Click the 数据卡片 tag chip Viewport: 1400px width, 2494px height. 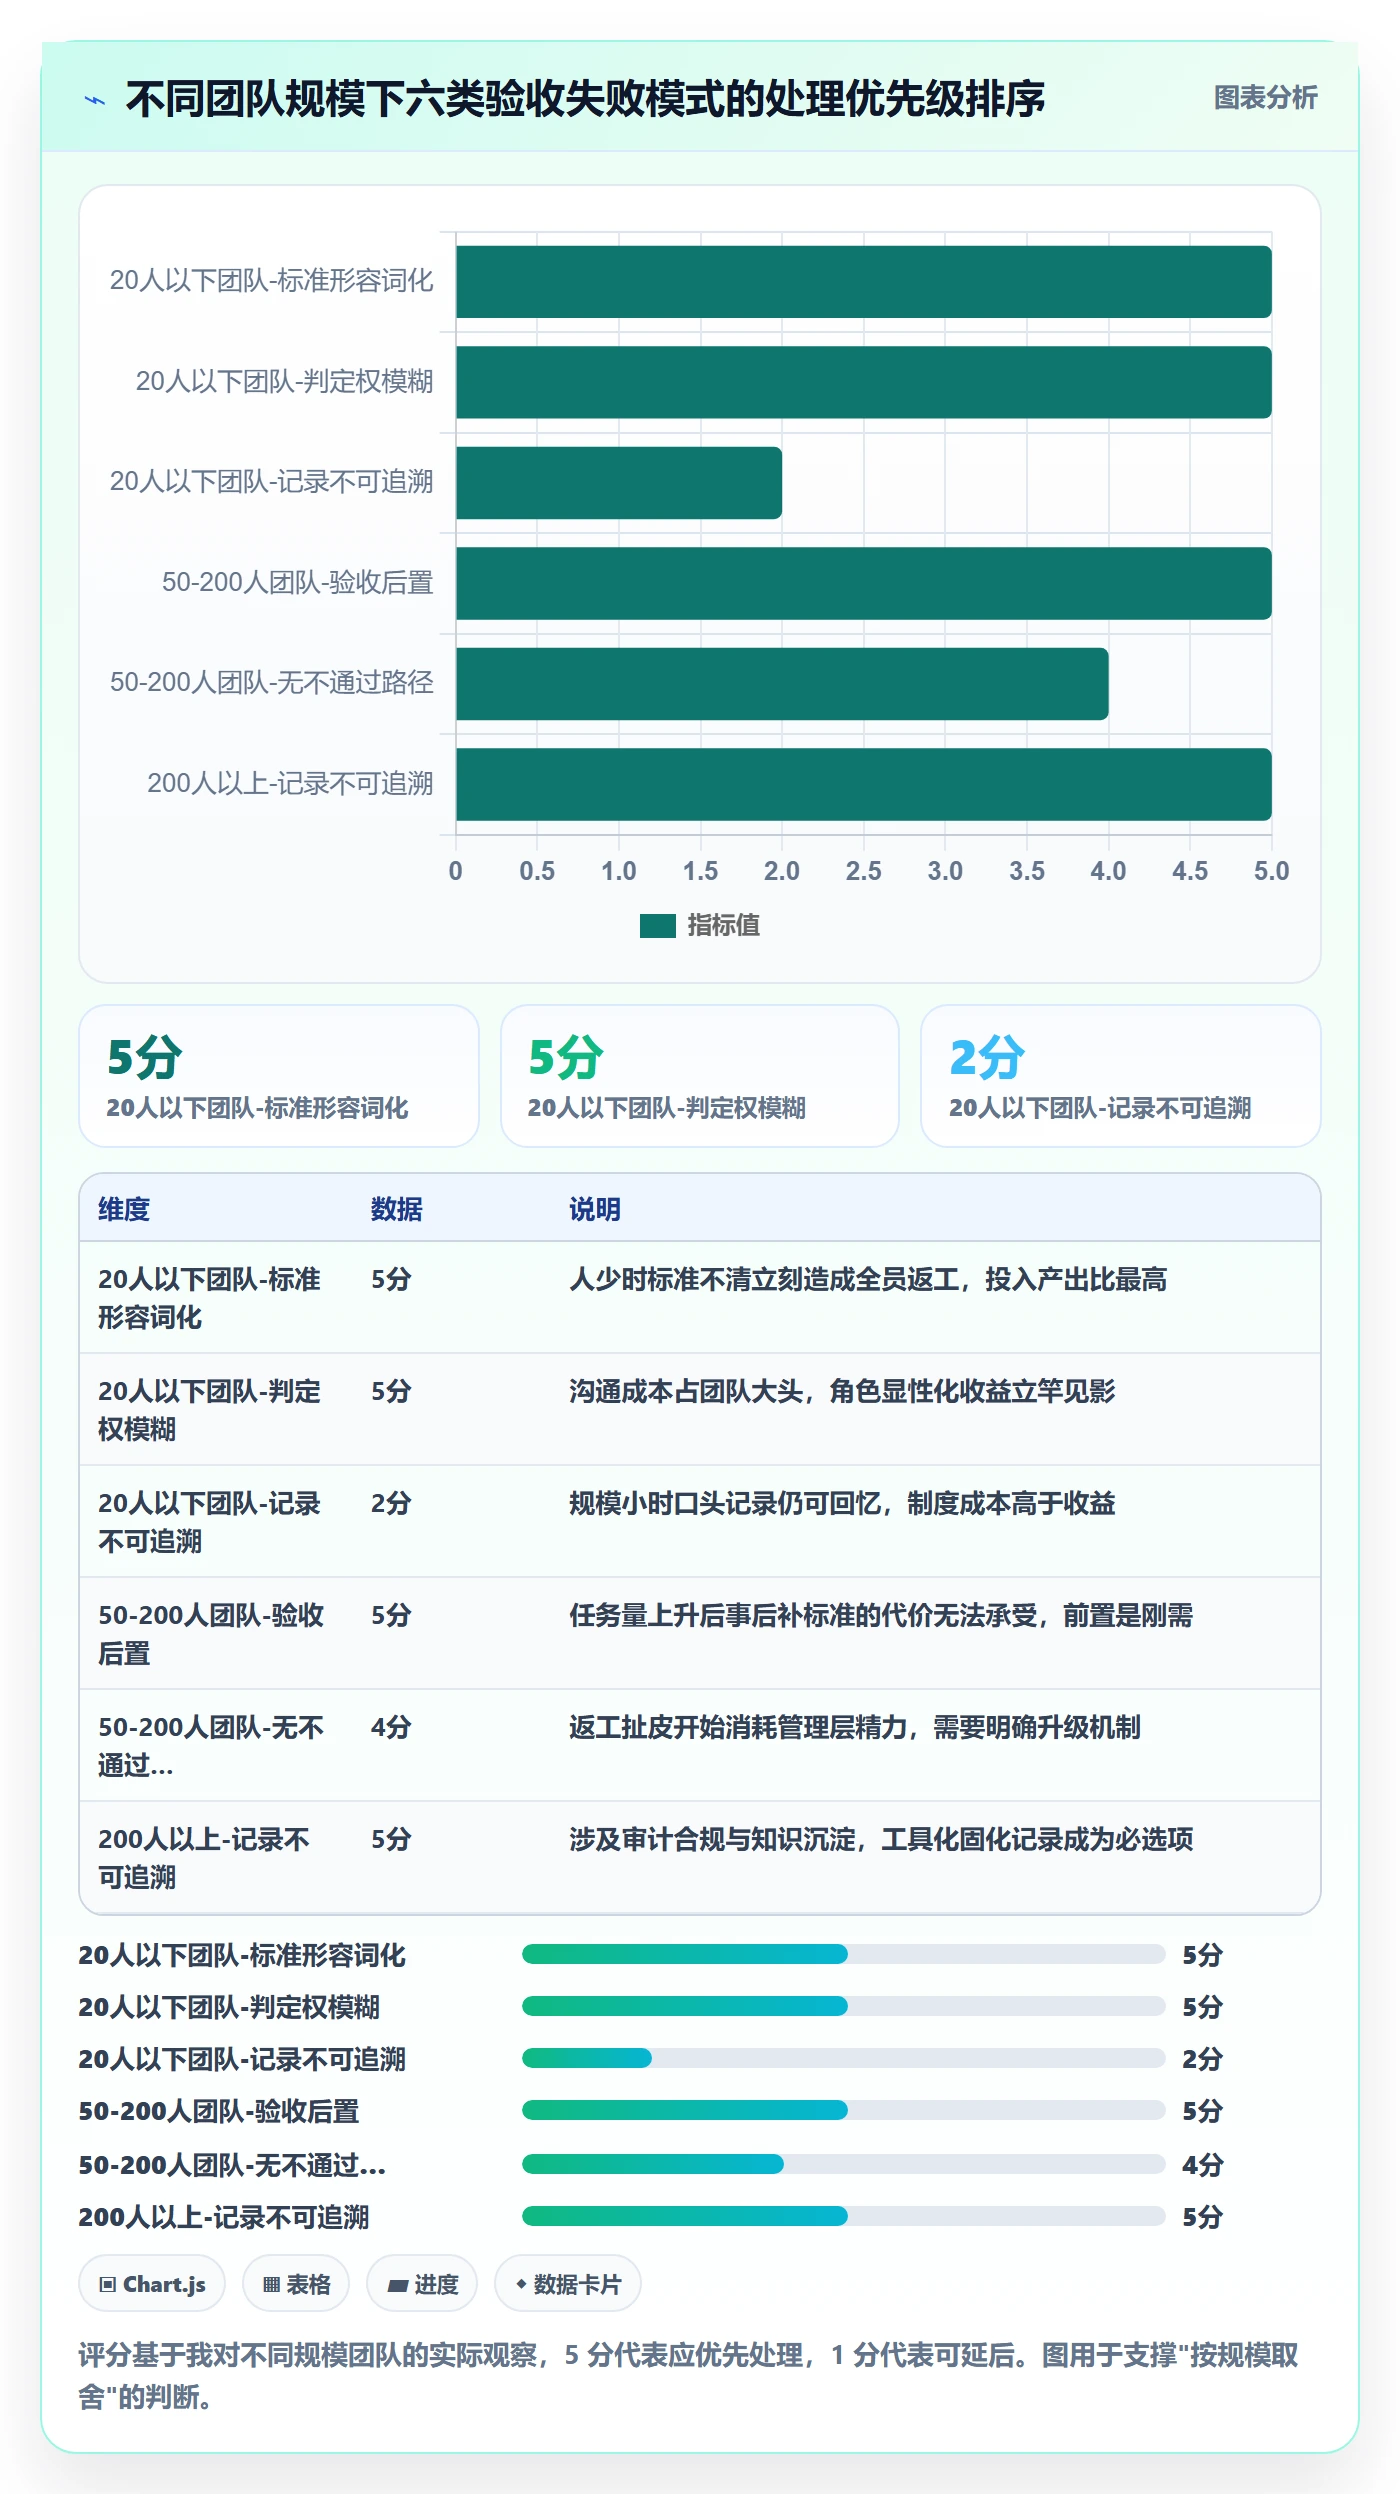pos(568,2284)
